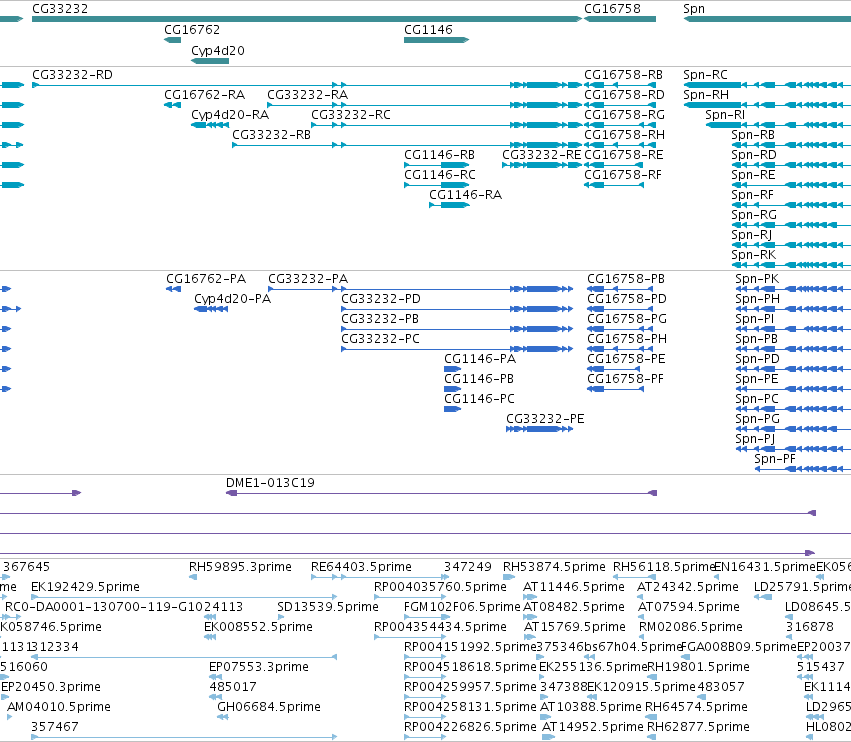The image size is (851, 742).
Task: Select protein CG33232-PA
Action: point(308,279)
